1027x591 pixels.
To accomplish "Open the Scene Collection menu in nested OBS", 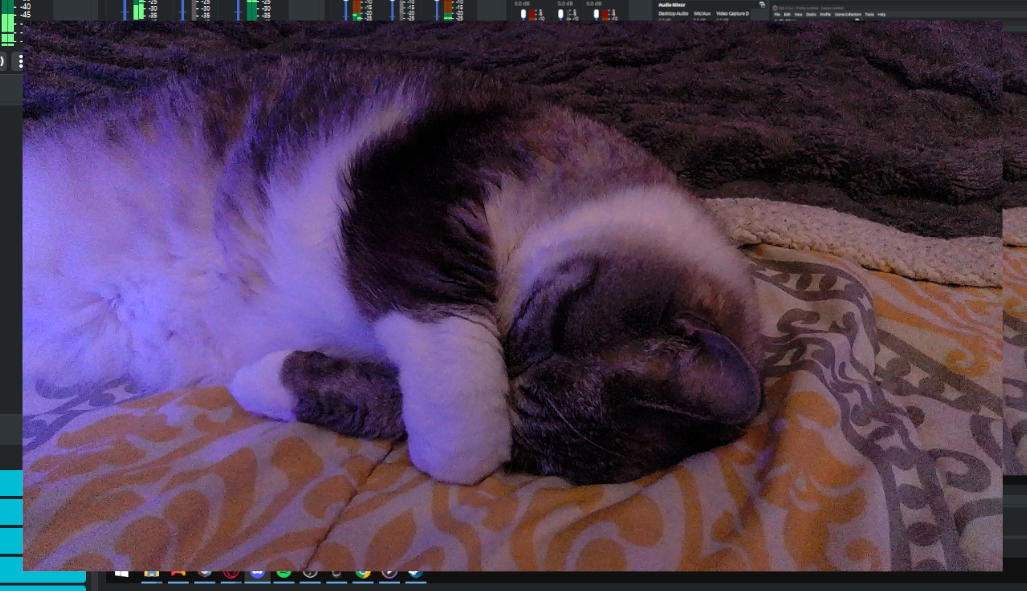I will pyautogui.click(x=848, y=14).
